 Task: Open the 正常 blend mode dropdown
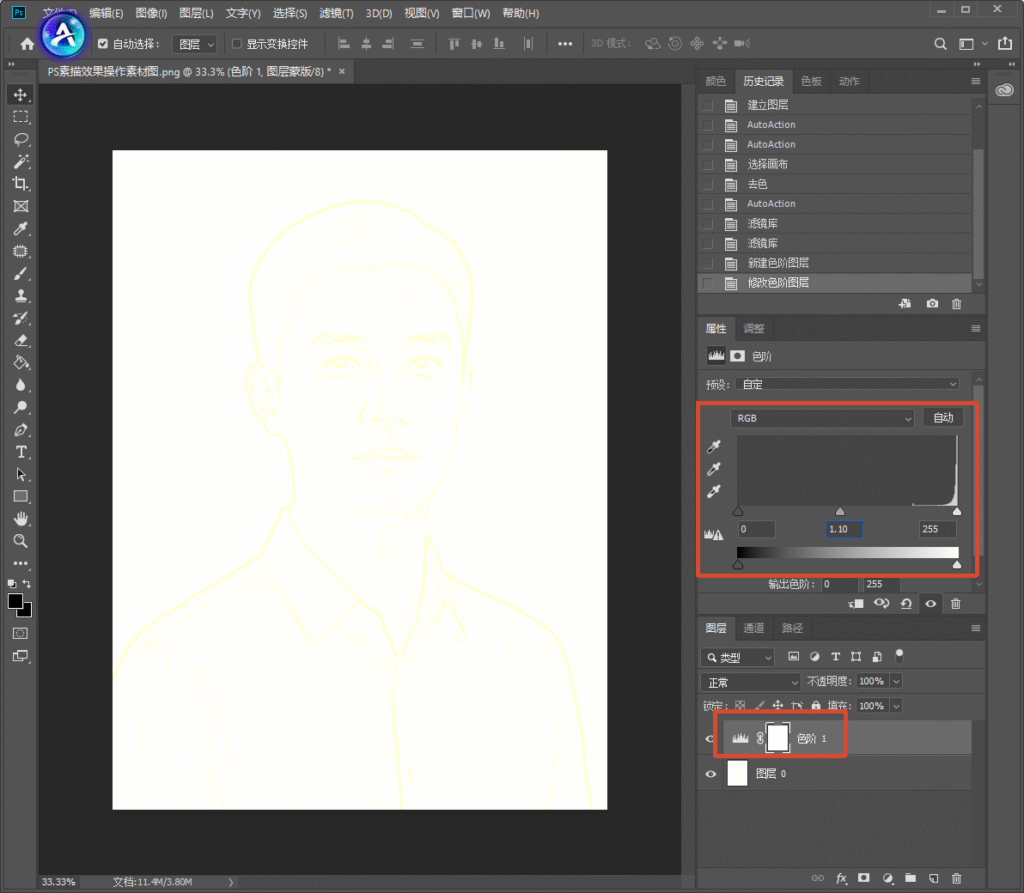750,683
